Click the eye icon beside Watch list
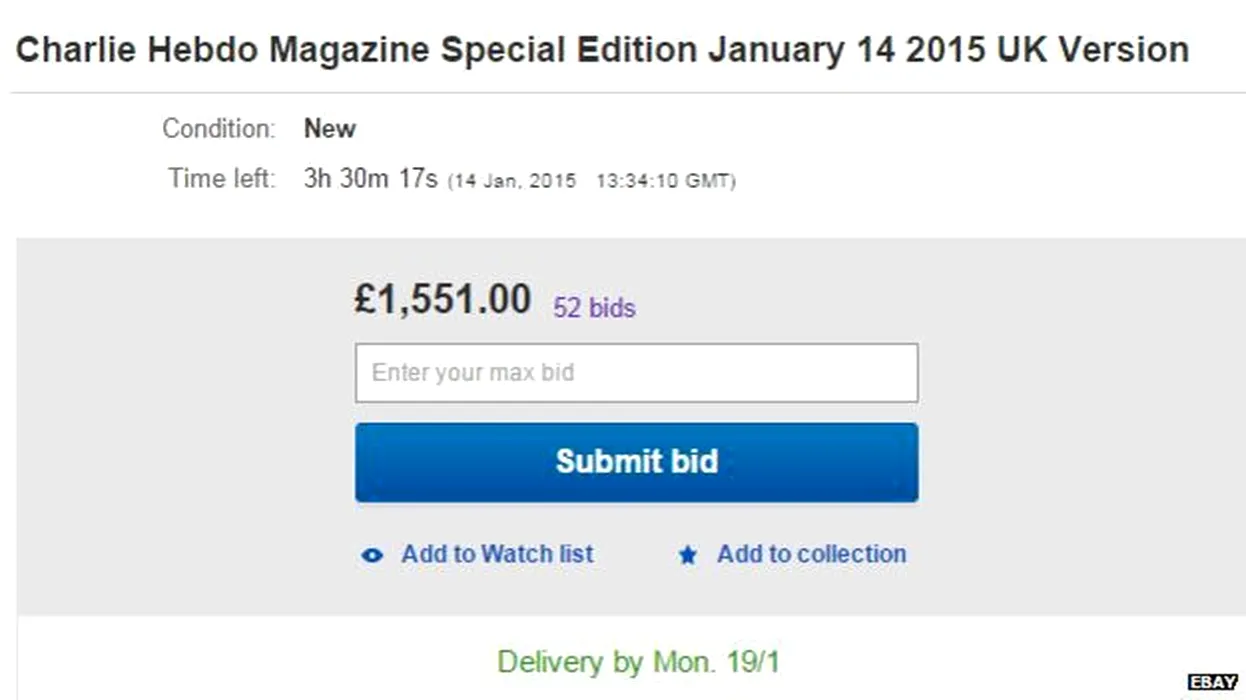The height and width of the screenshot is (700, 1246). [372, 555]
